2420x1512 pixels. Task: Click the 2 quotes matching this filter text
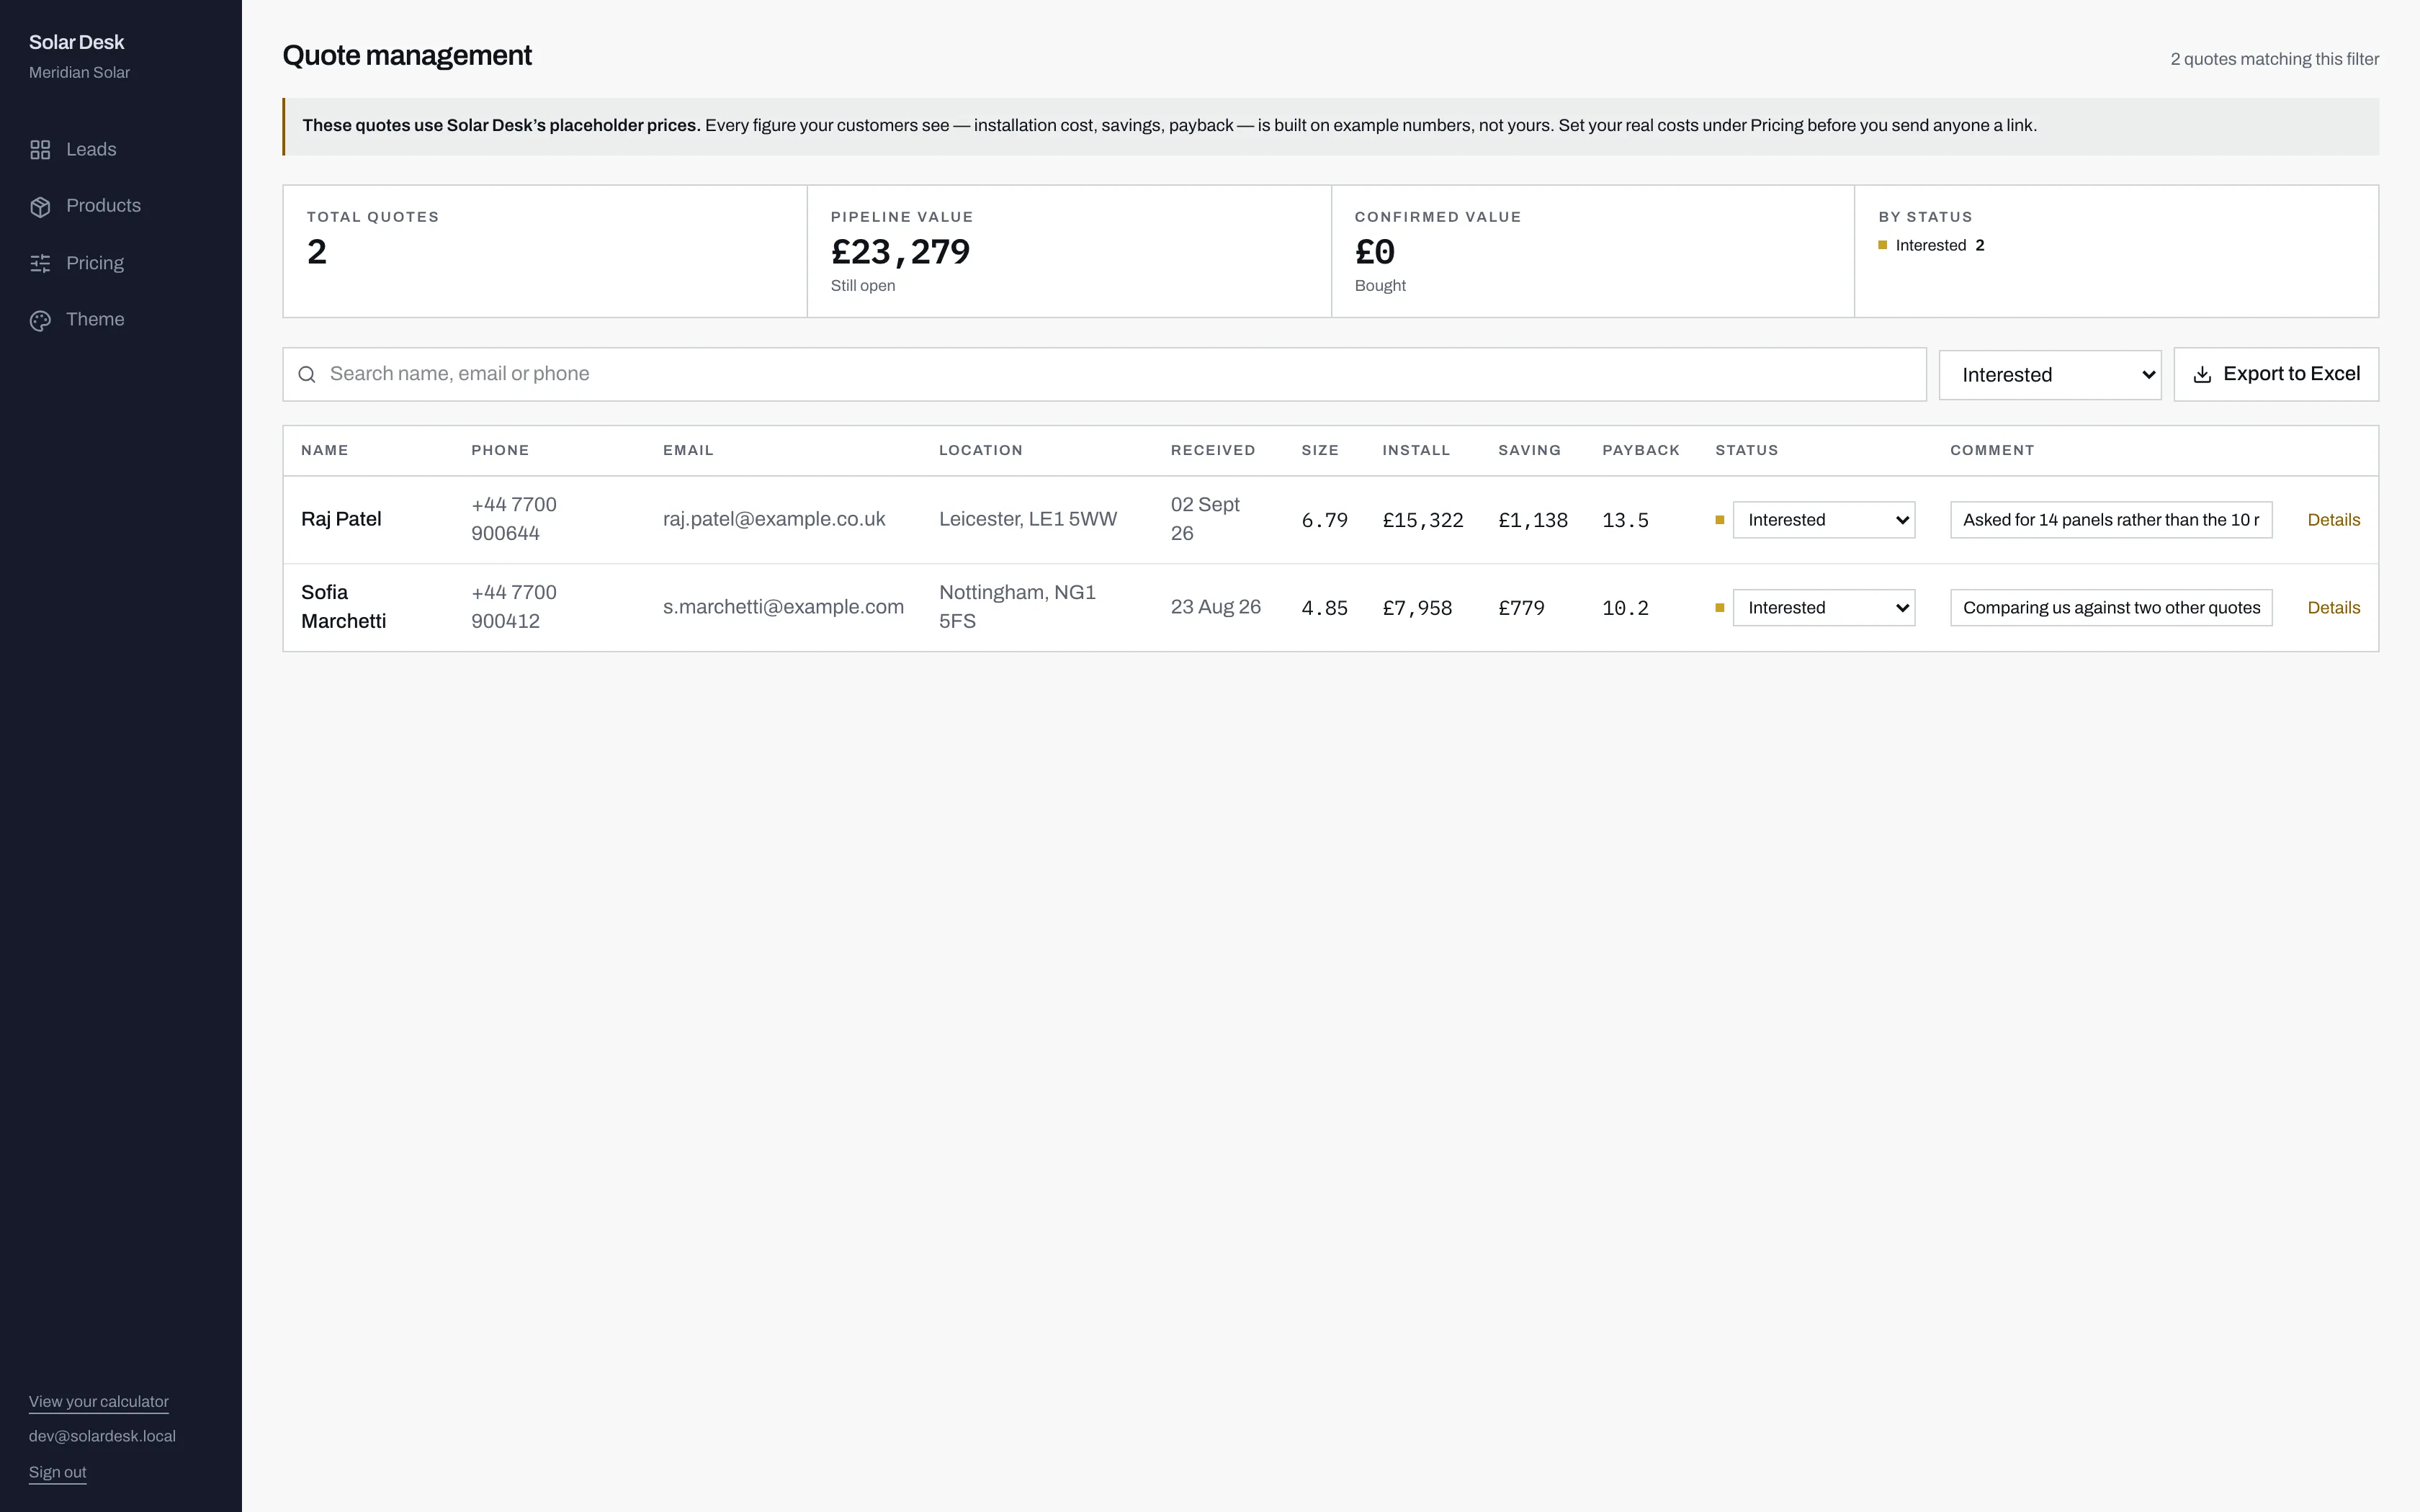point(2274,59)
